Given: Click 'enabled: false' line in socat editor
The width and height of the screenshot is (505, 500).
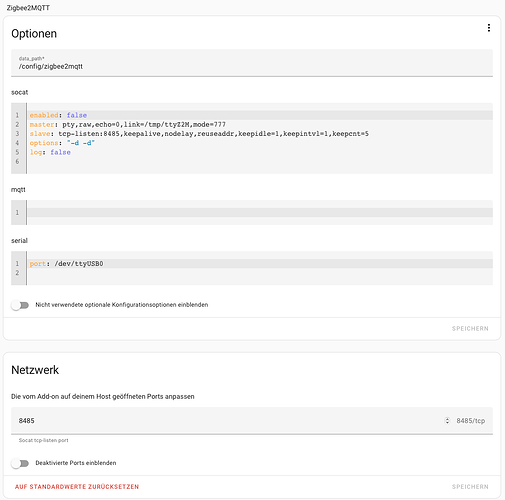Looking at the screenshot, I should 260,115.
